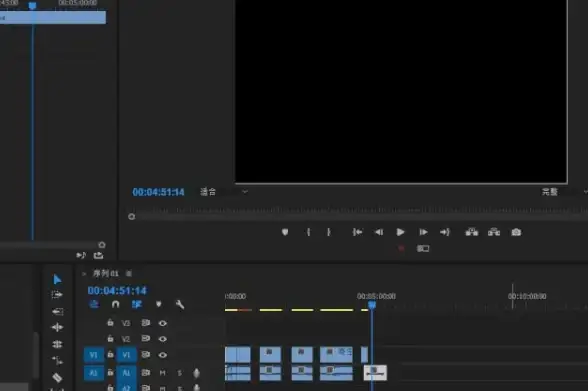Click the Mark Out button

pos(329,232)
